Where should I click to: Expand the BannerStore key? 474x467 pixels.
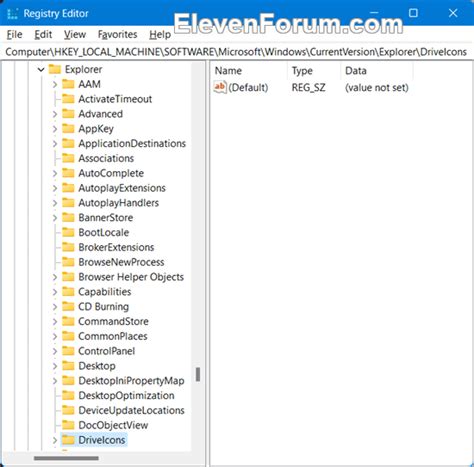pos(55,218)
